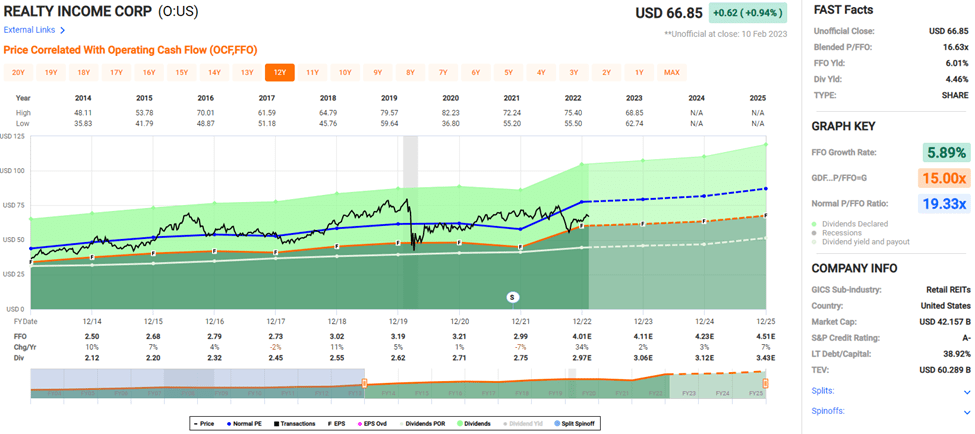Select the 1Y time range tab

coord(639,73)
